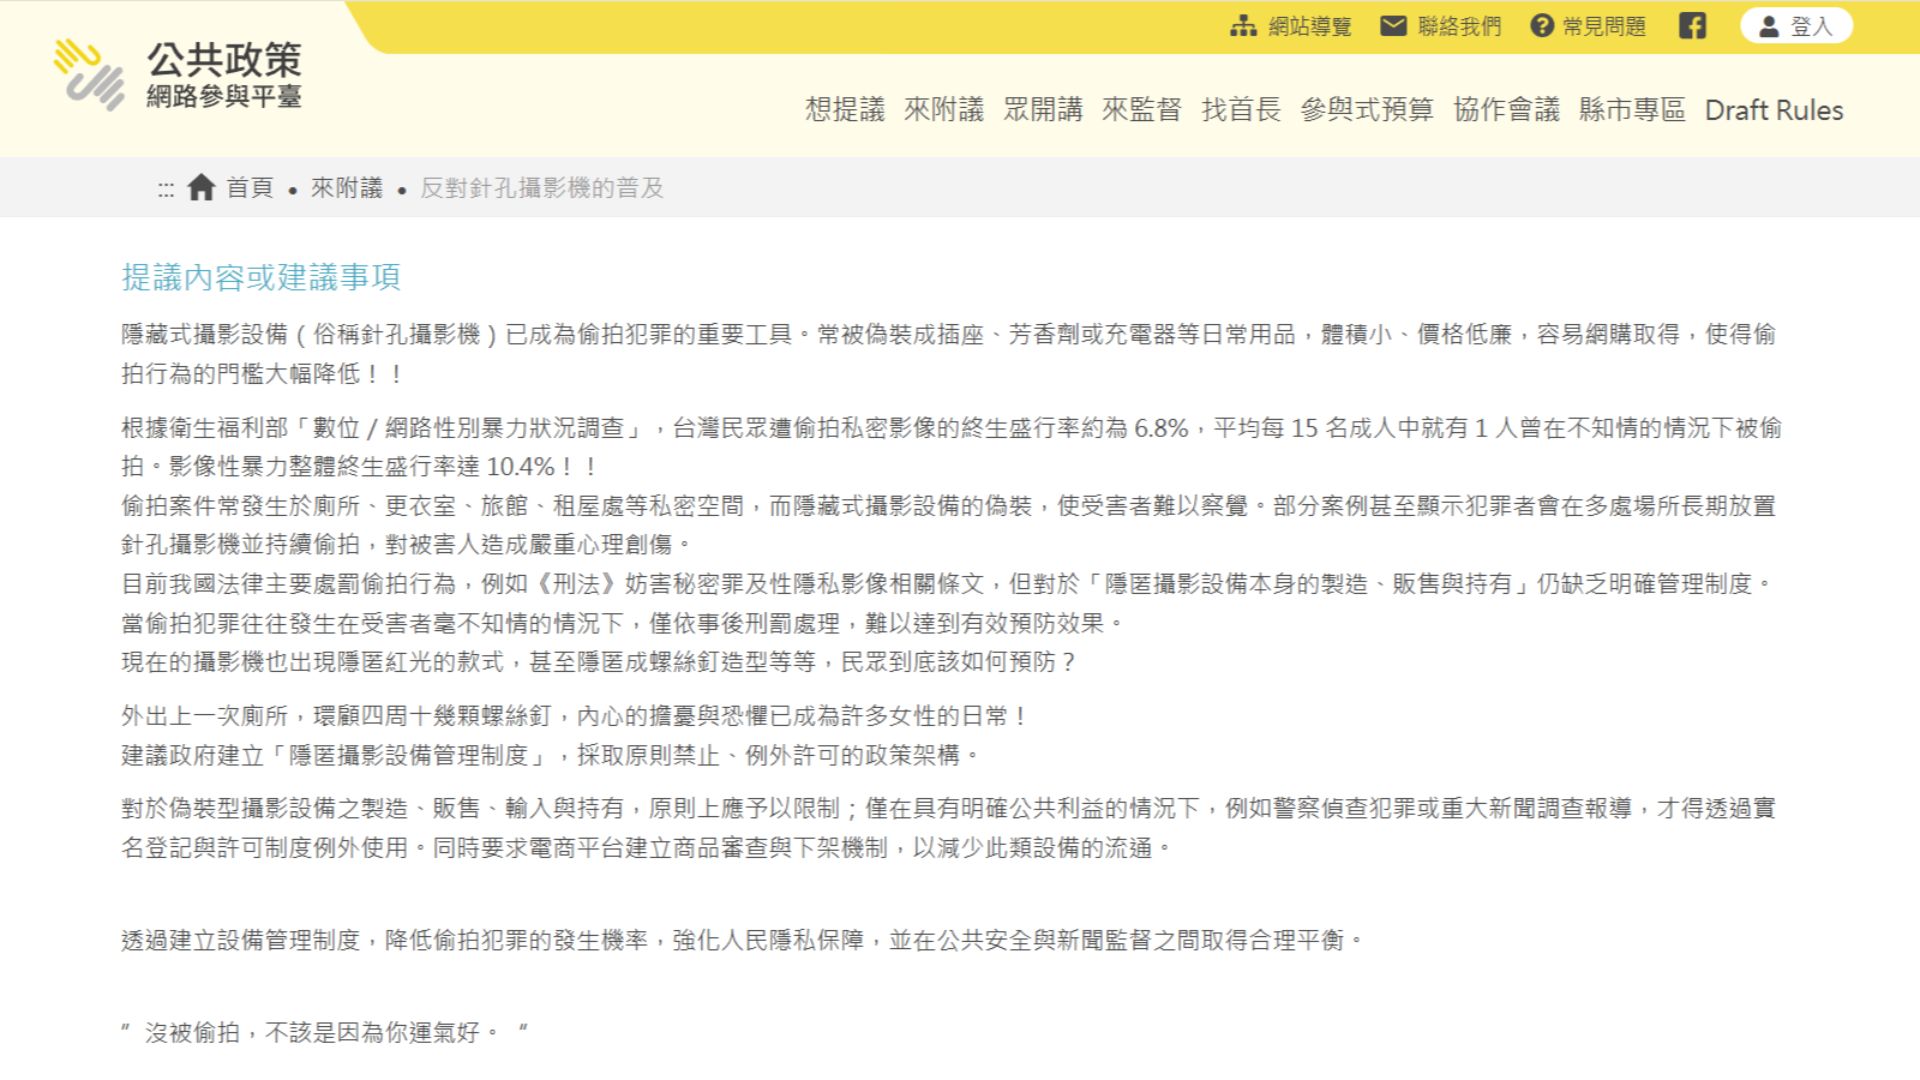Image resolution: width=1920 pixels, height=1080 pixels.
Task: Go to 首頁 breadcrumb link
Action: tap(250, 187)
